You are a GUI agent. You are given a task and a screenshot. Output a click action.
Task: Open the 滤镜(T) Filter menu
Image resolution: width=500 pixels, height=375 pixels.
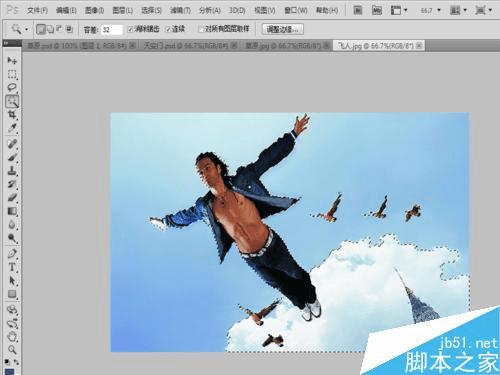click(180, 10)
